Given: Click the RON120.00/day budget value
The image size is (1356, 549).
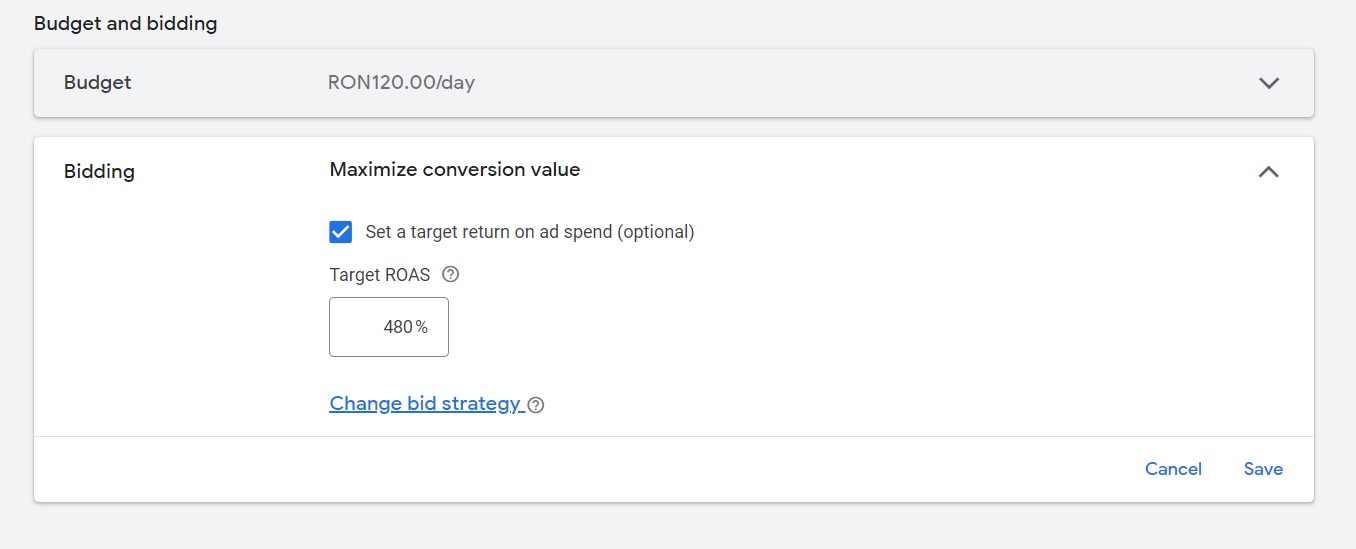Looking at the screenshot, I should click(x=401, y=83).
